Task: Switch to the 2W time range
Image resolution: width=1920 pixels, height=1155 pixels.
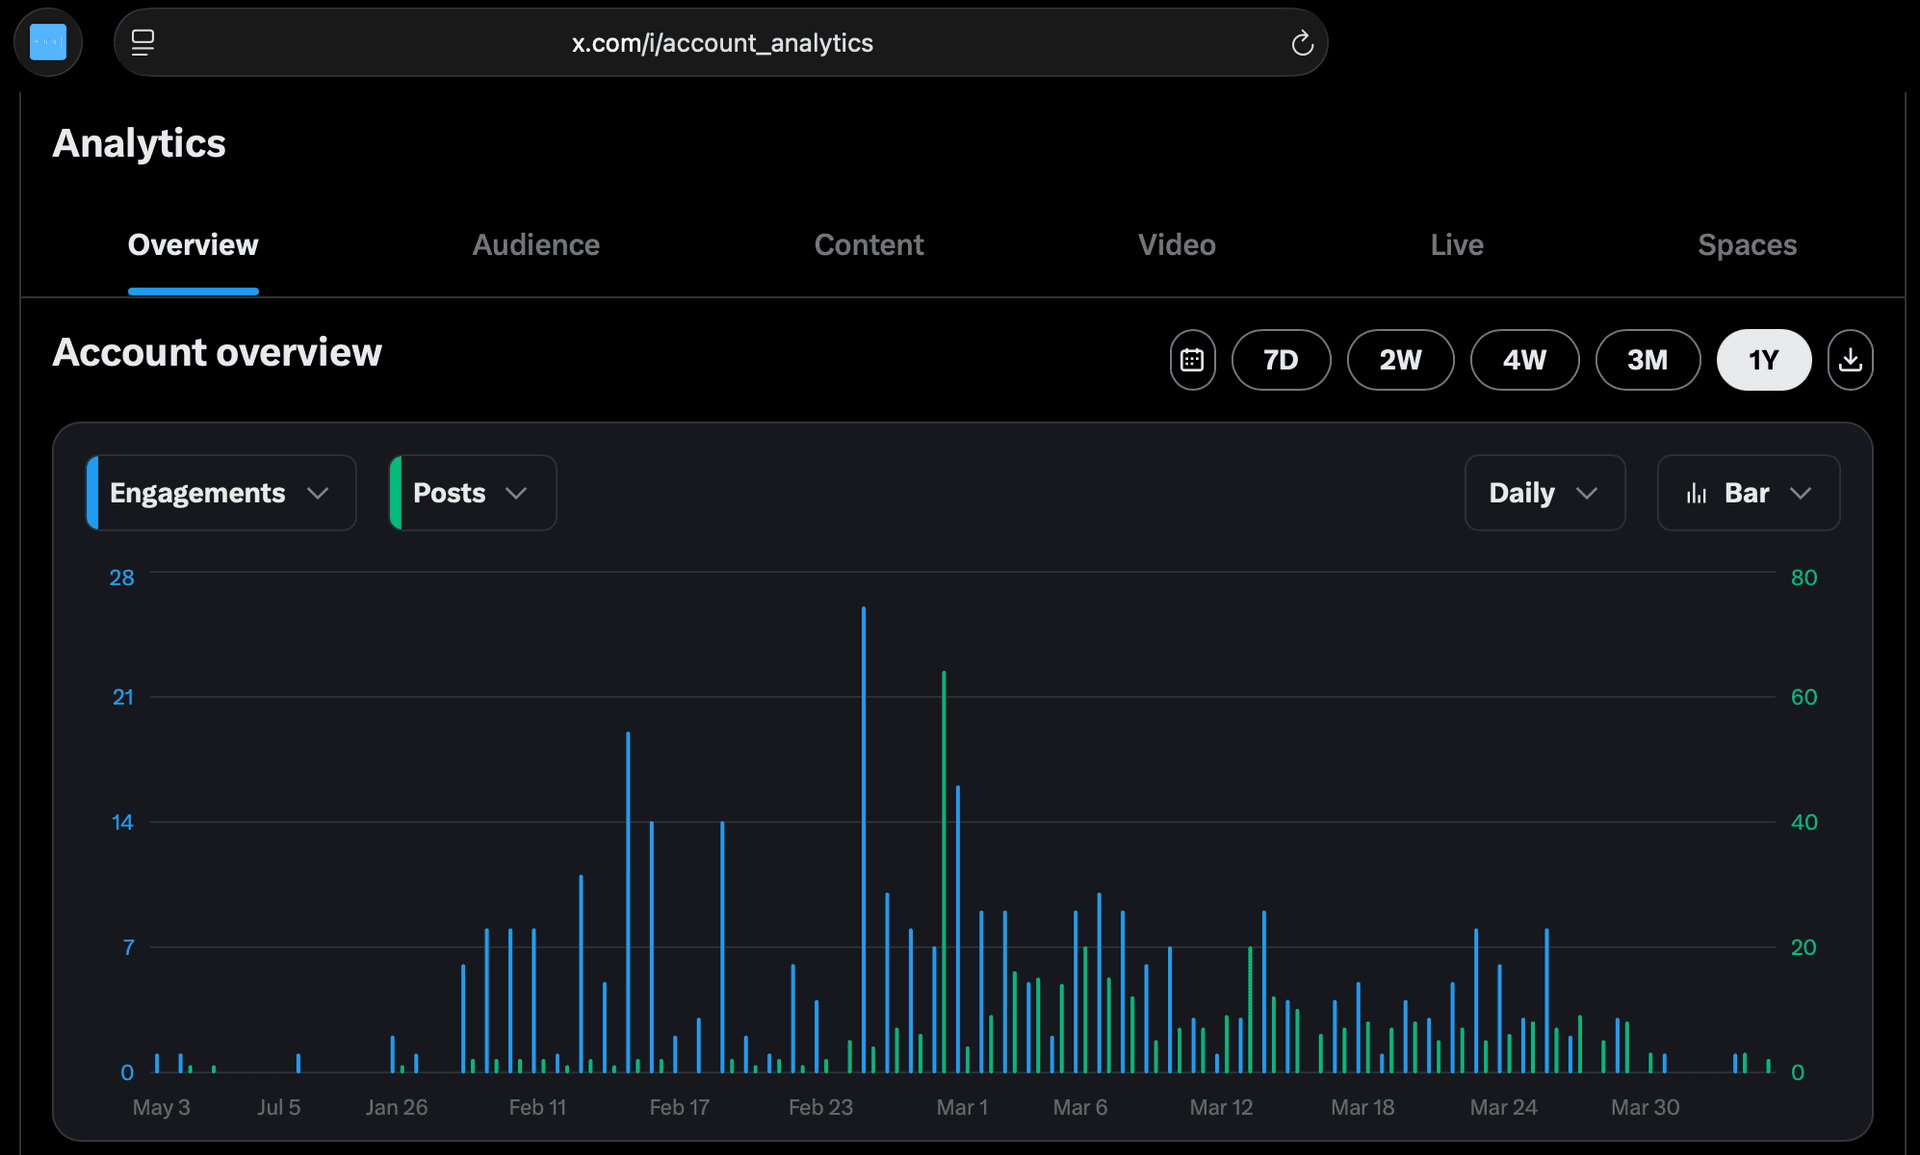Action: pyautogui.click(x=1400, y=360)
